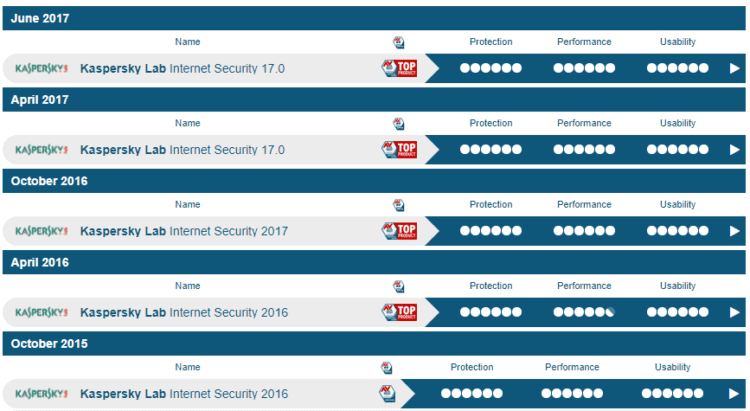This screenshot has height=411, width=750.
Task: Click the October 2015 section header bar
Action: (374, 344)
